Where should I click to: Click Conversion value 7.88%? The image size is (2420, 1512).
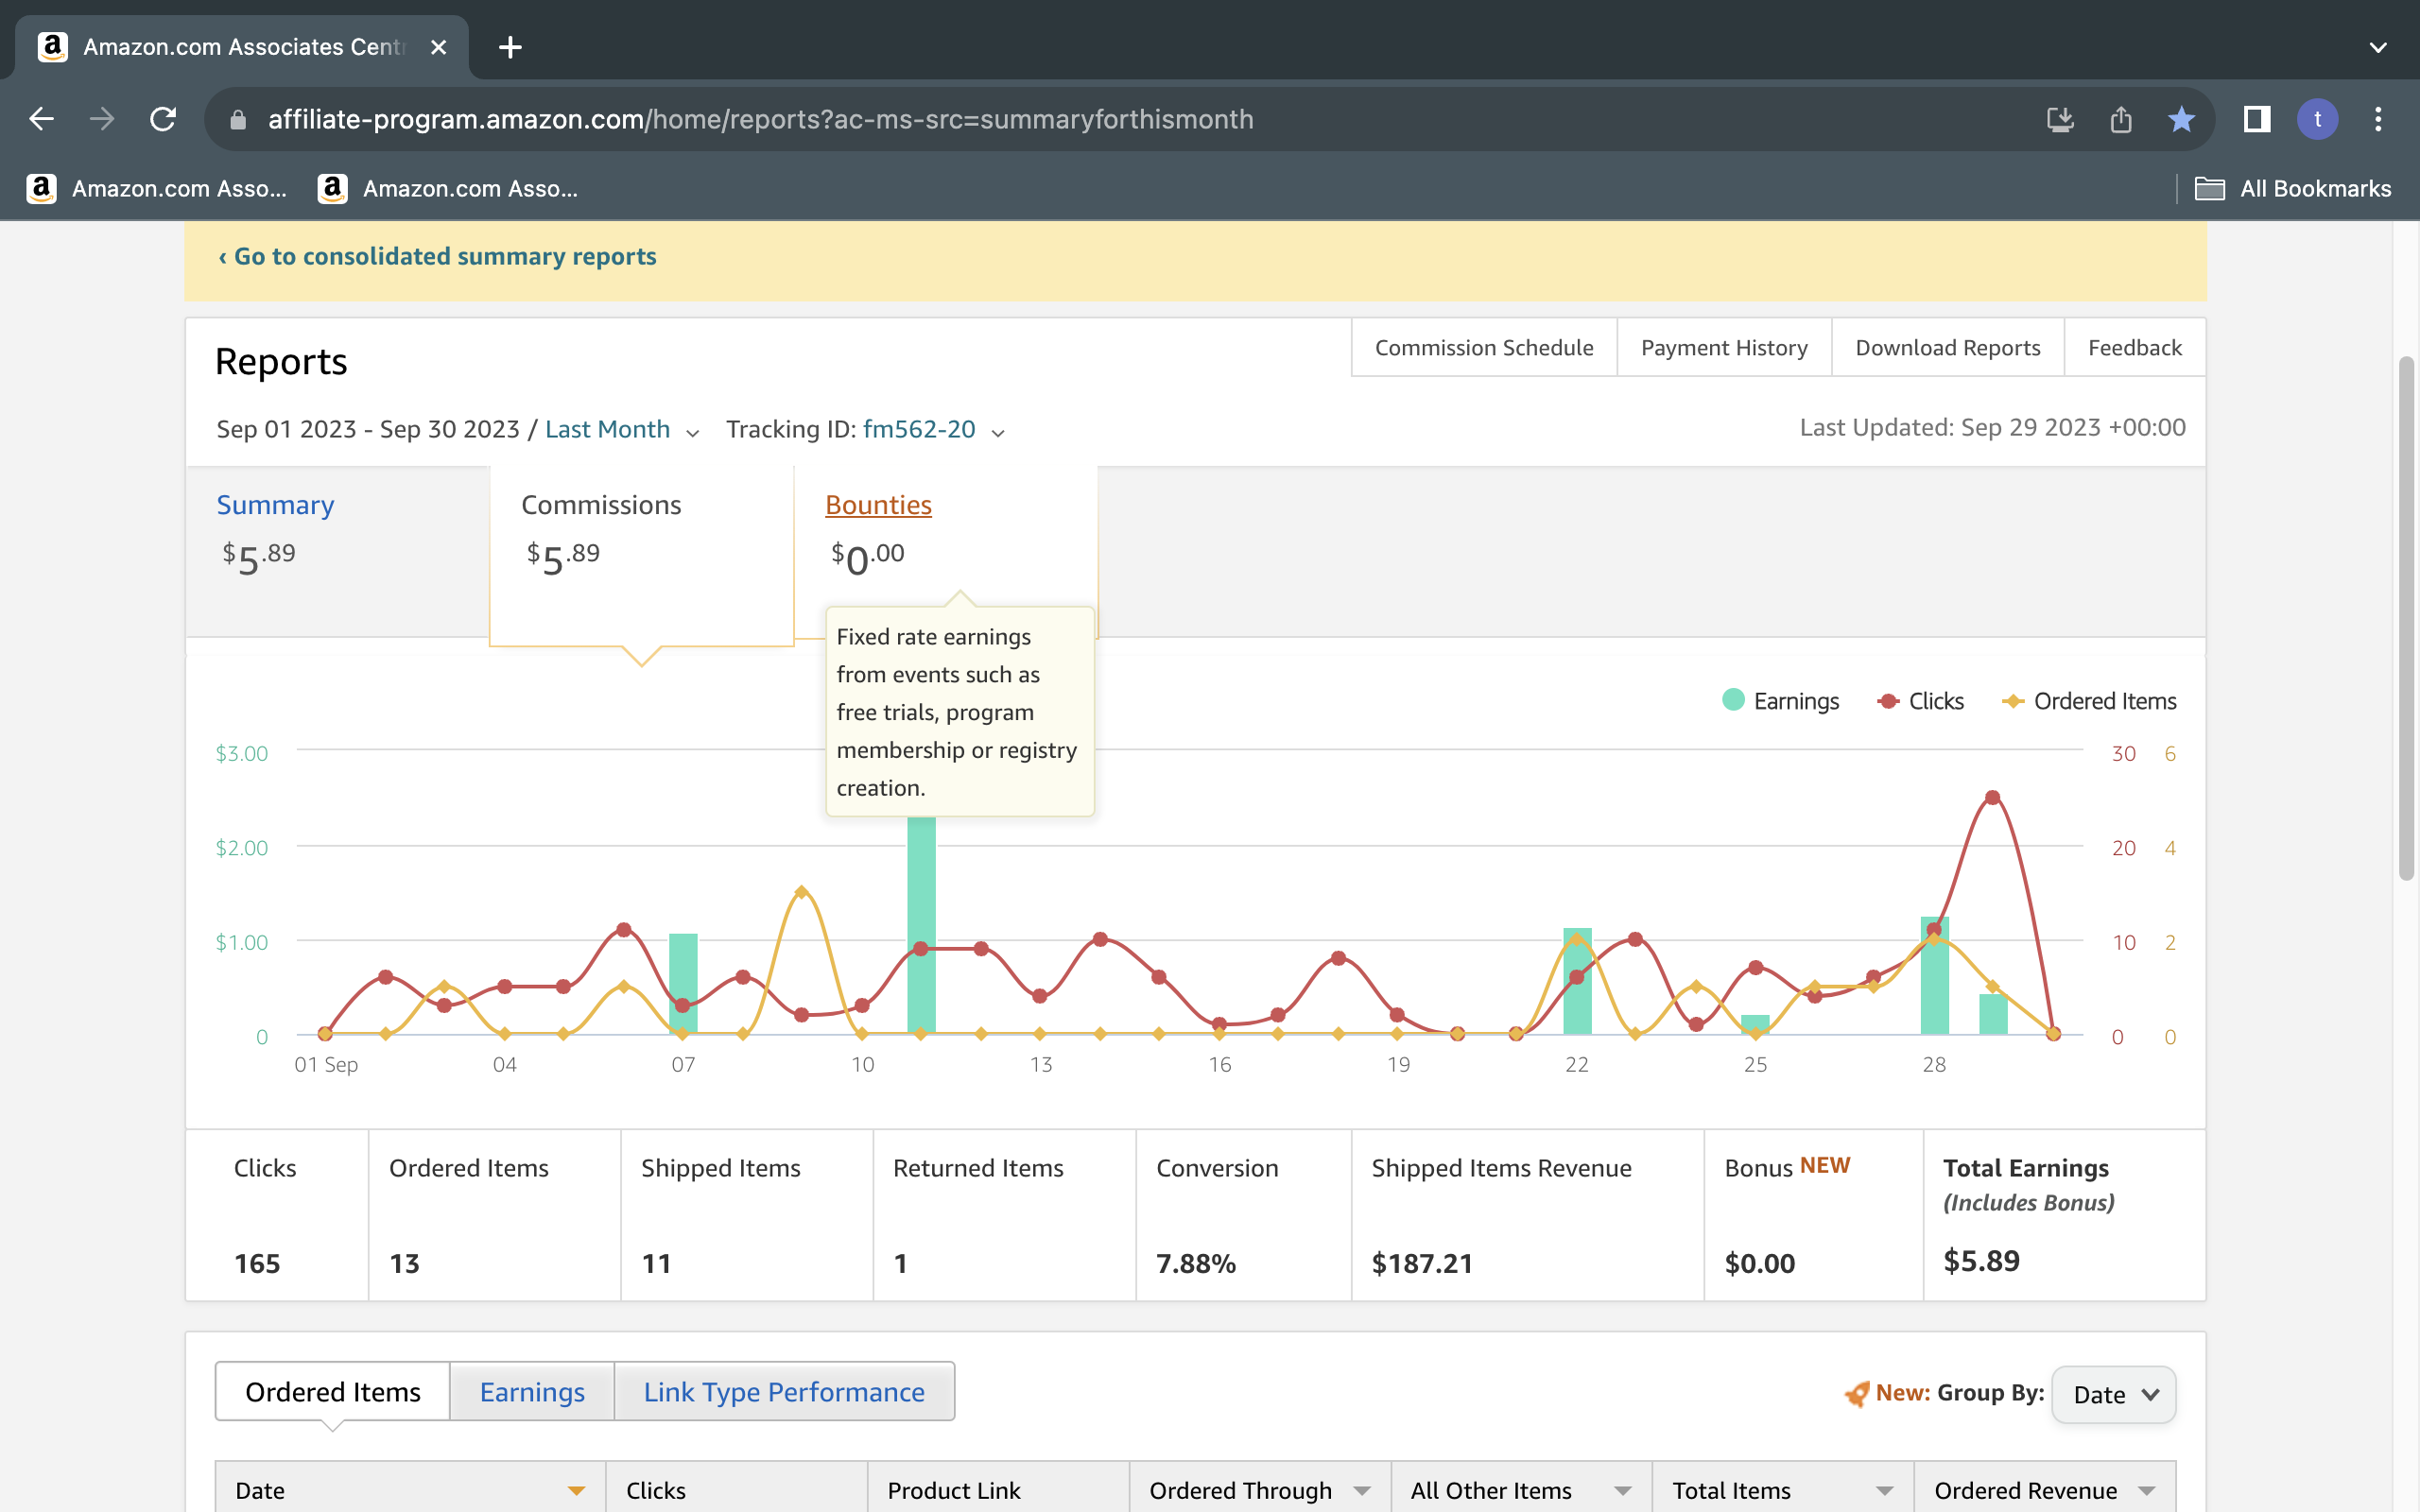coord(1196,1263)
